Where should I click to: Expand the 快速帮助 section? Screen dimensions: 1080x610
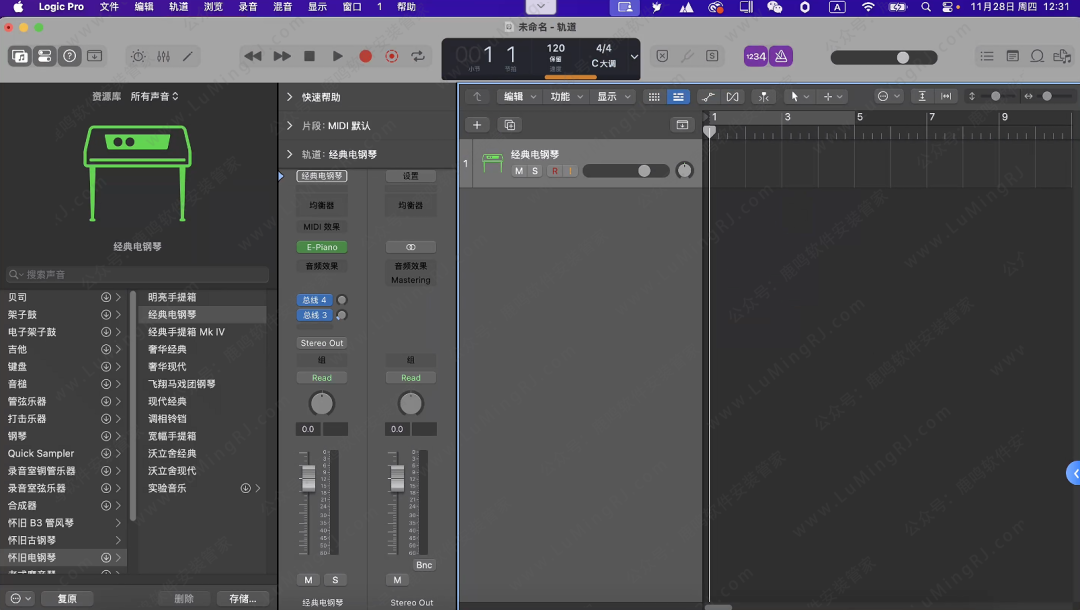click(290, 97)
